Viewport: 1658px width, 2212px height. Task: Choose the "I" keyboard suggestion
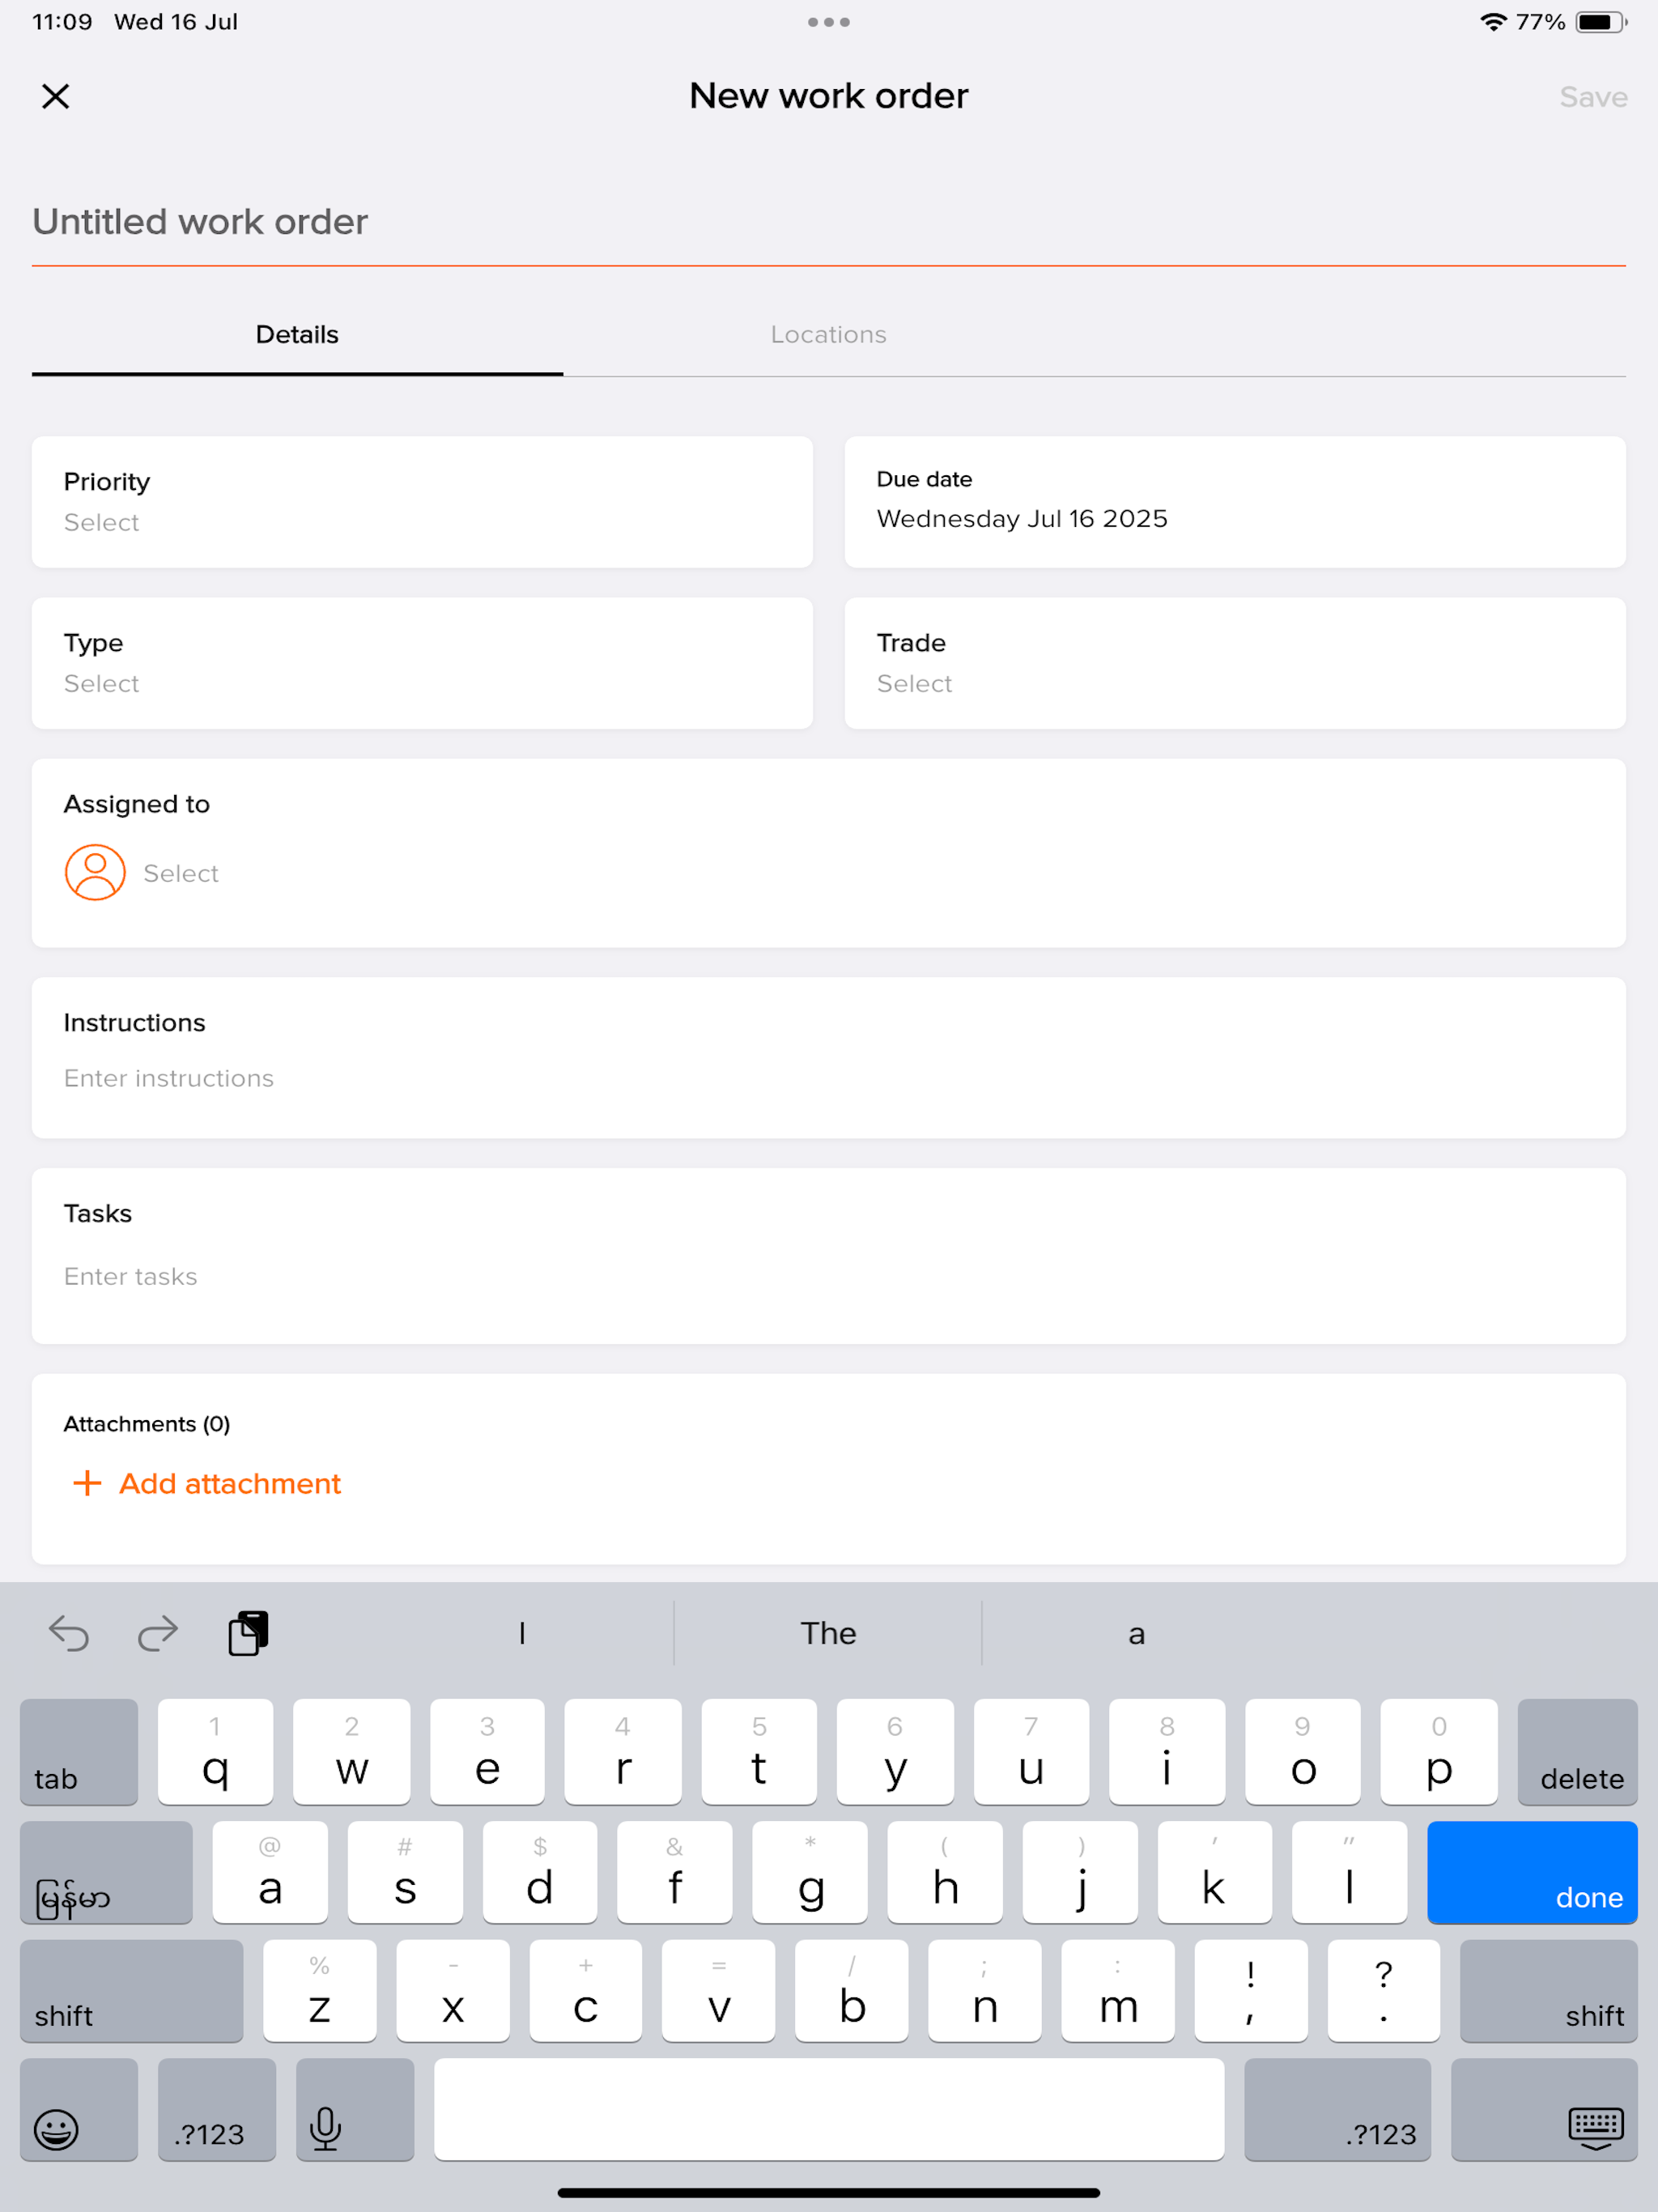(x=521, y=1633)
